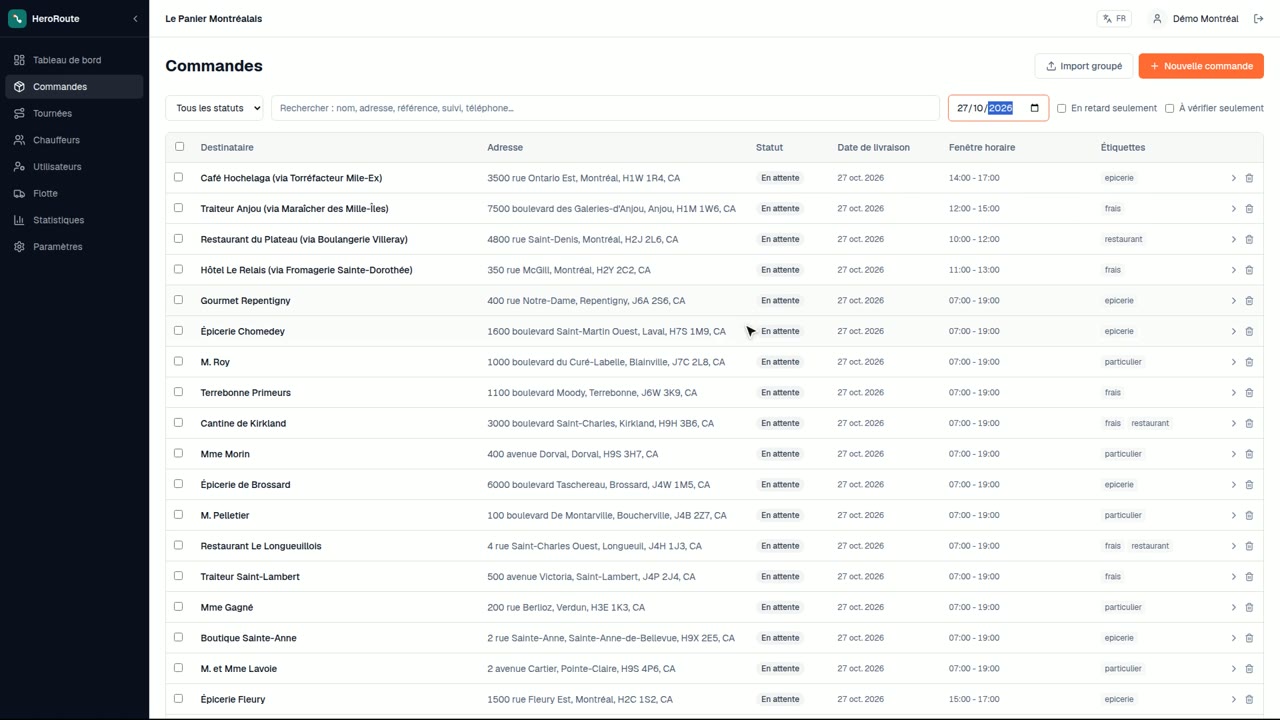
Task: Delete the Cantine de Kirkland order
Action: (x=1249, y=423)
